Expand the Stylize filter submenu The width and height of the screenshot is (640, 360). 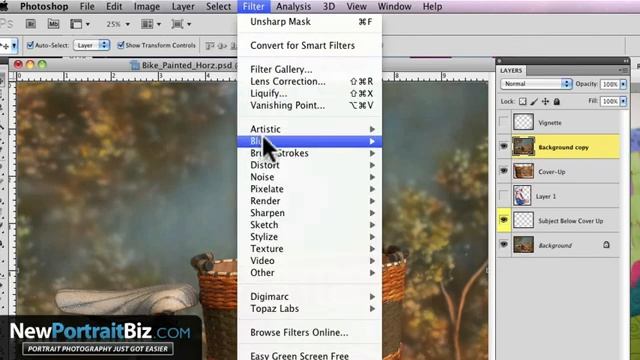309,237
